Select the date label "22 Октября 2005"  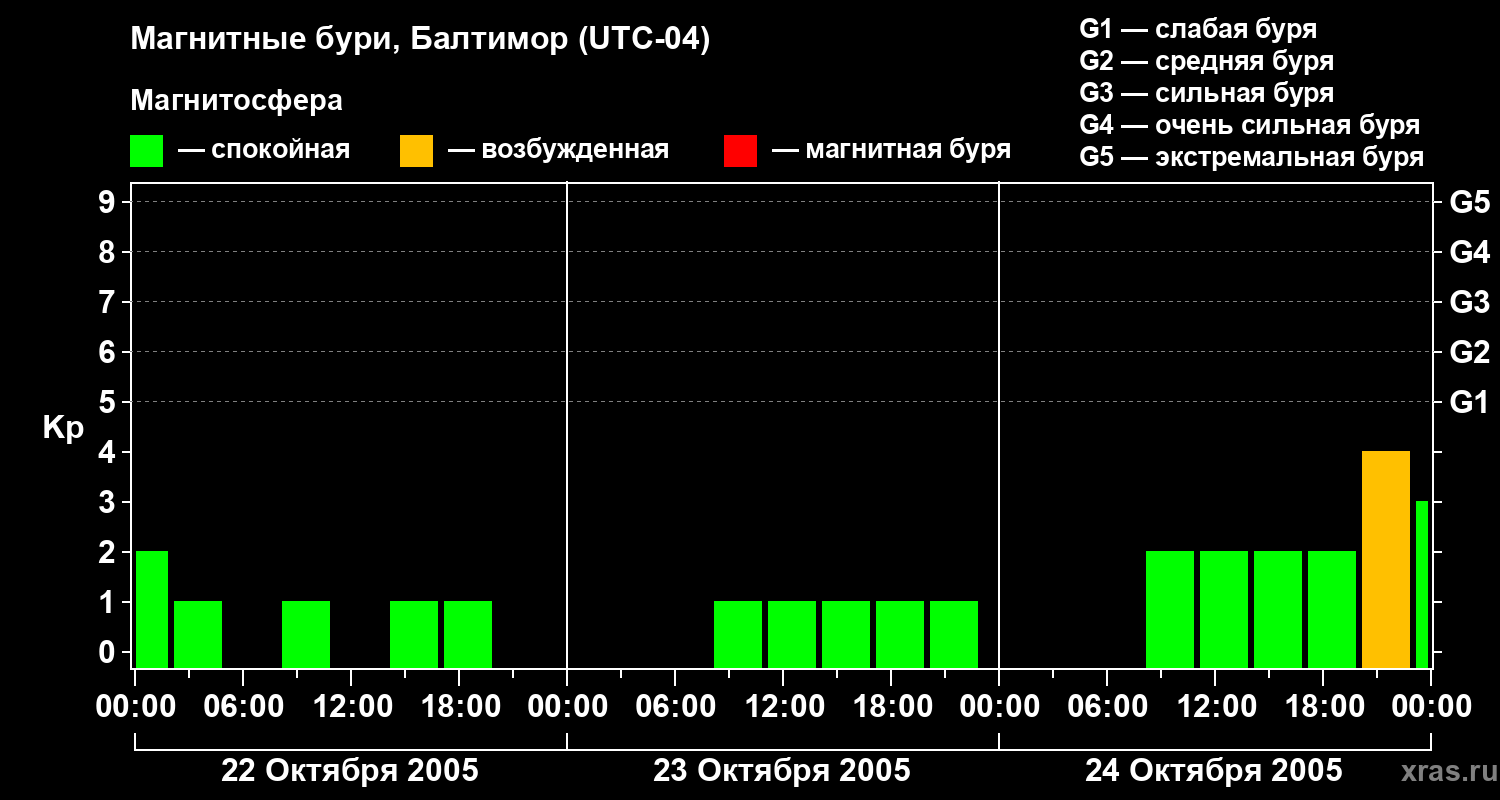(350, 771)
